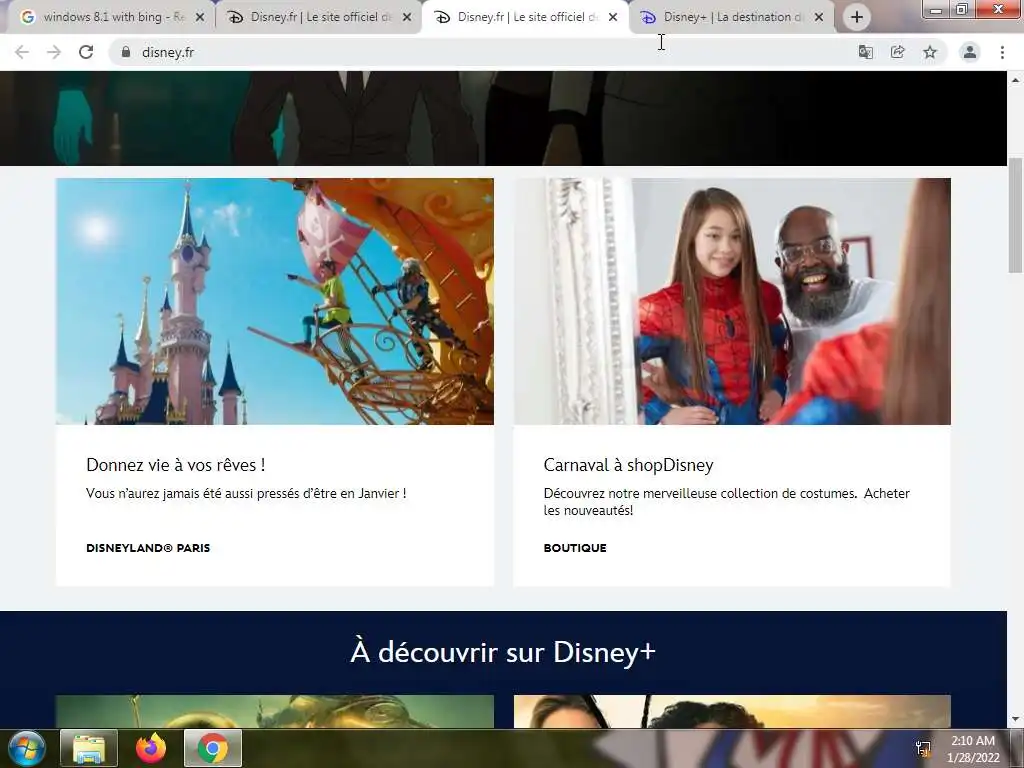Close the Disney+ tab

tap(819, 17)
